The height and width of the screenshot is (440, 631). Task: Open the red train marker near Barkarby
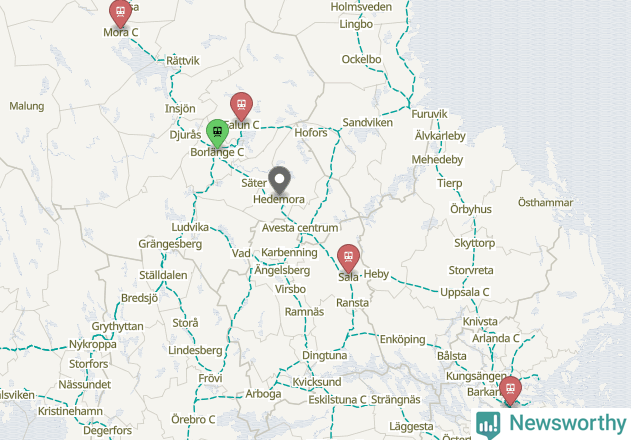510,390
